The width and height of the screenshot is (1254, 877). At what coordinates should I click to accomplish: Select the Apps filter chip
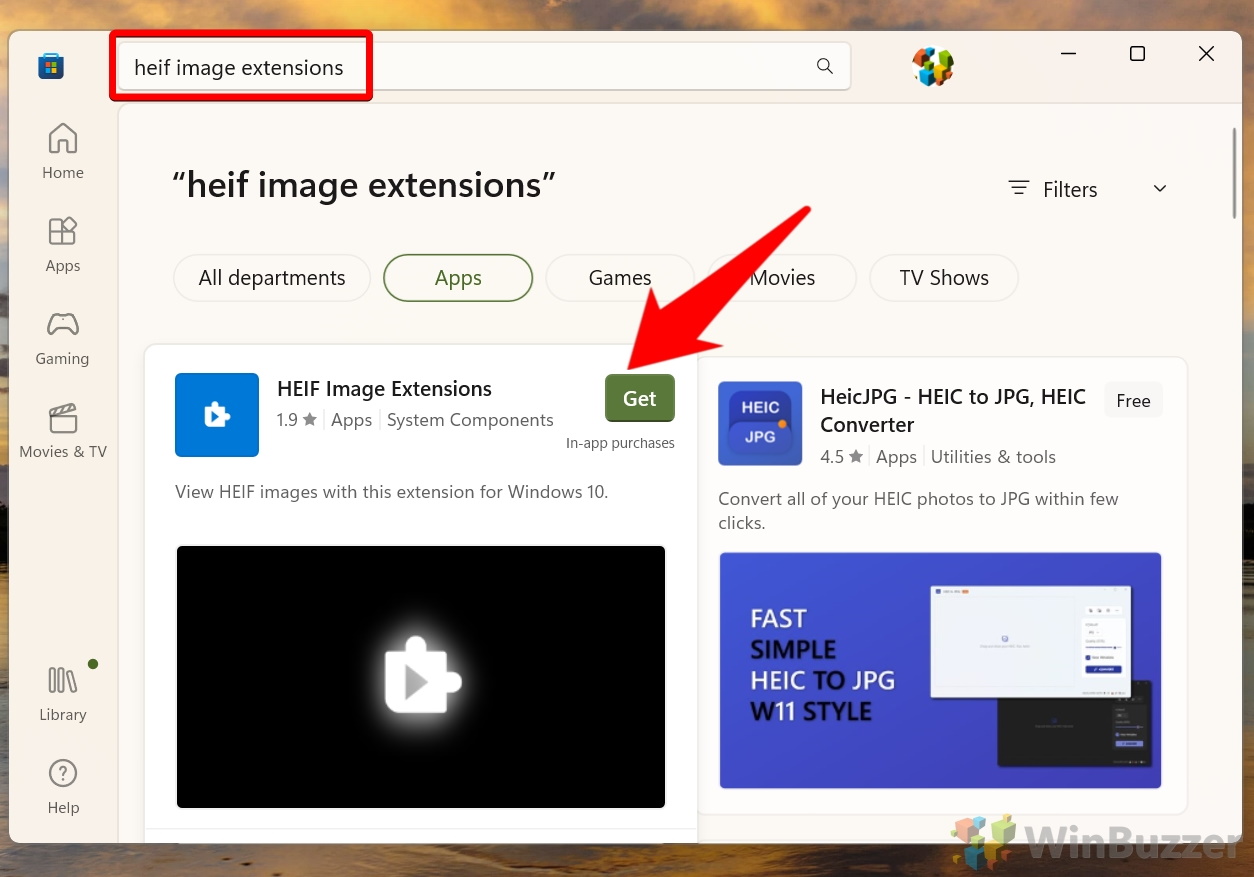[458, 278]
